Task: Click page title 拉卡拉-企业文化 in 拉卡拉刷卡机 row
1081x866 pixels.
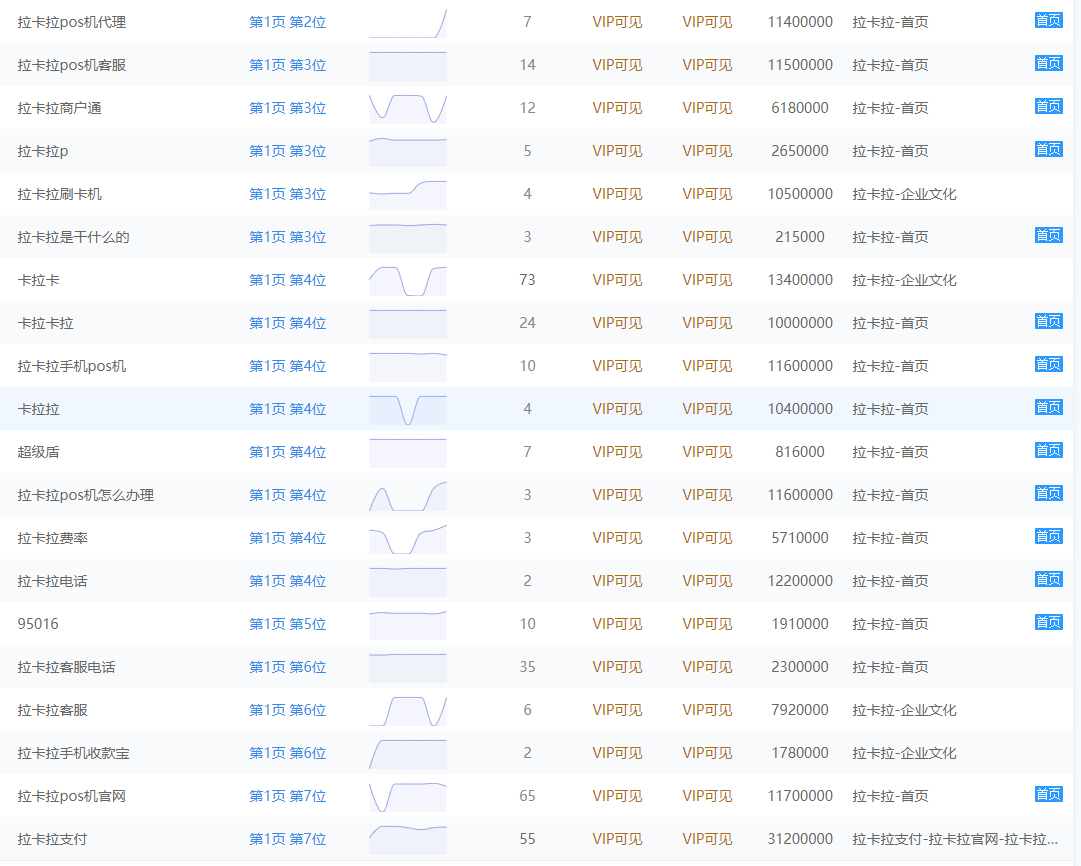Action: click(905, 194)
